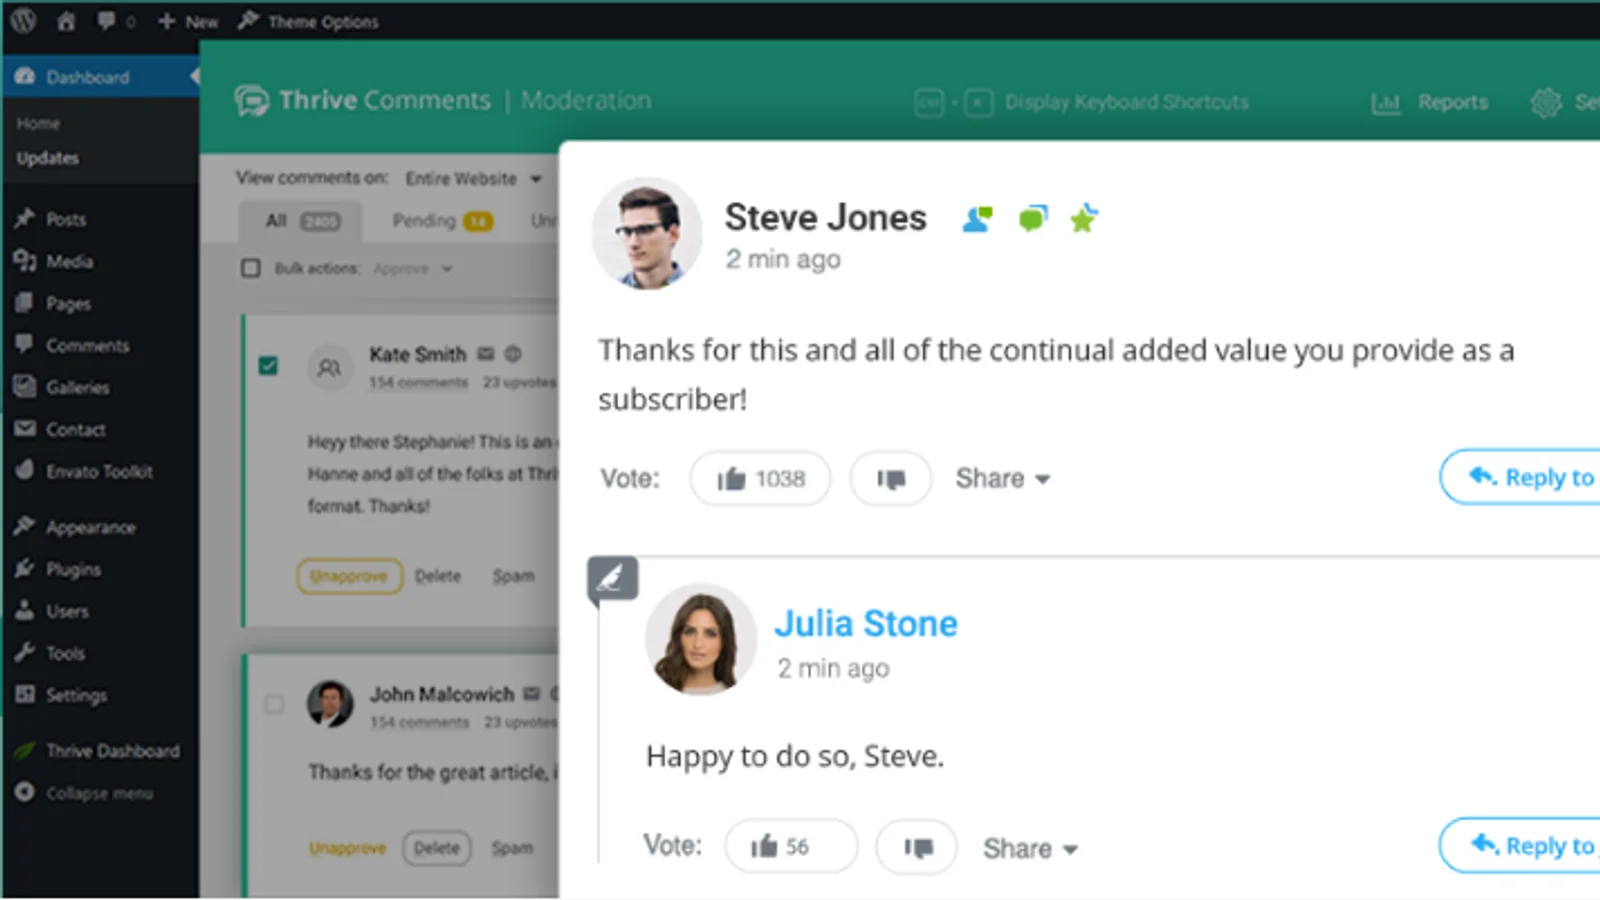Open Share dropdown on Steve Jones's comment
Image resolution: width=1600 pixels, height=900 pixels.
tap(1003, 478)
